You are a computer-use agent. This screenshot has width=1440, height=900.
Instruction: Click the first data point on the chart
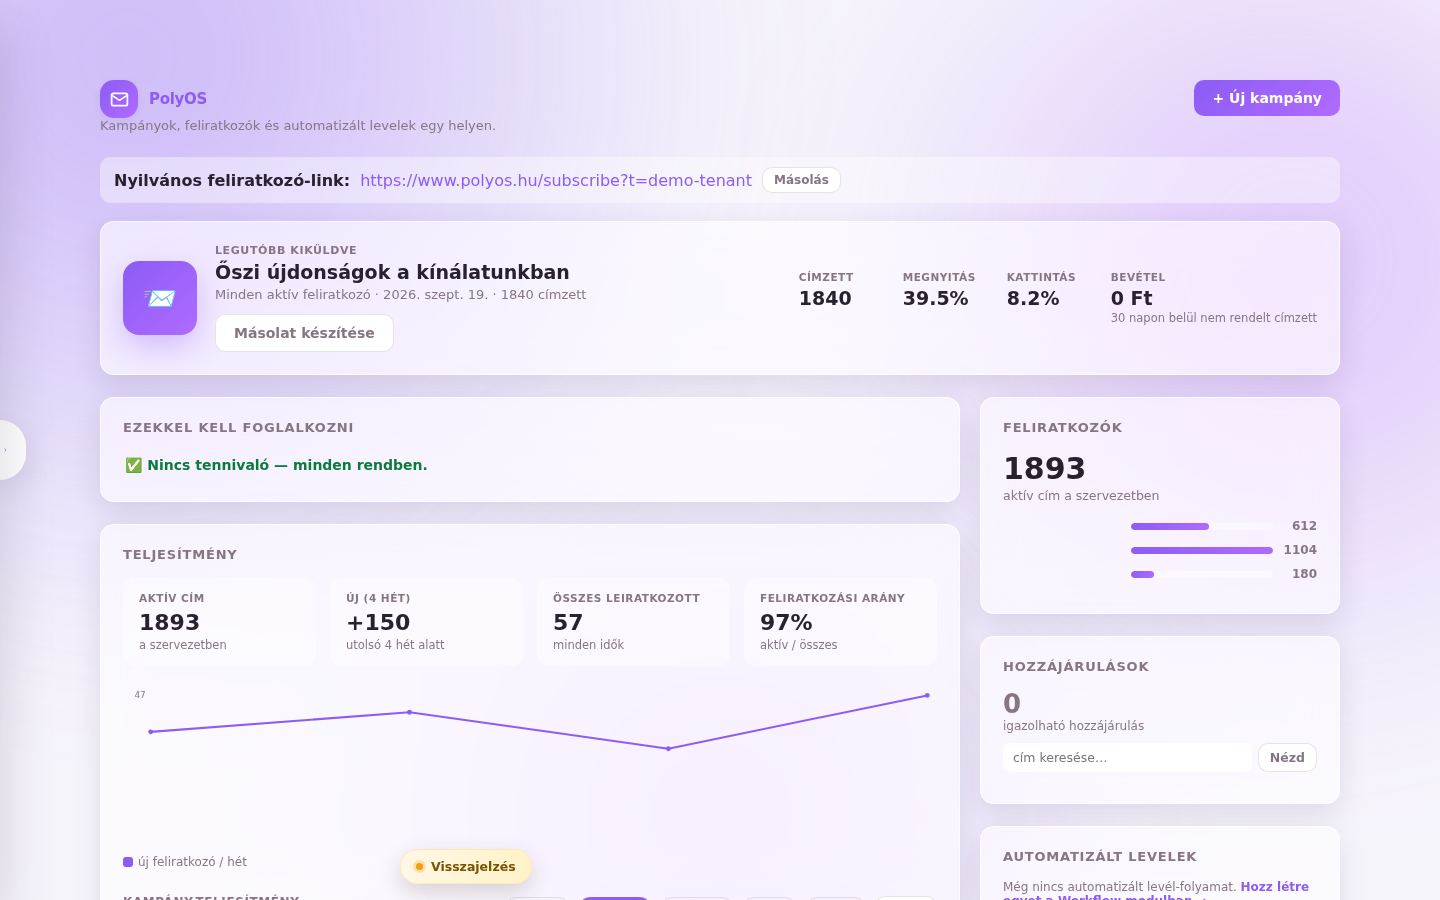point(151,732)
